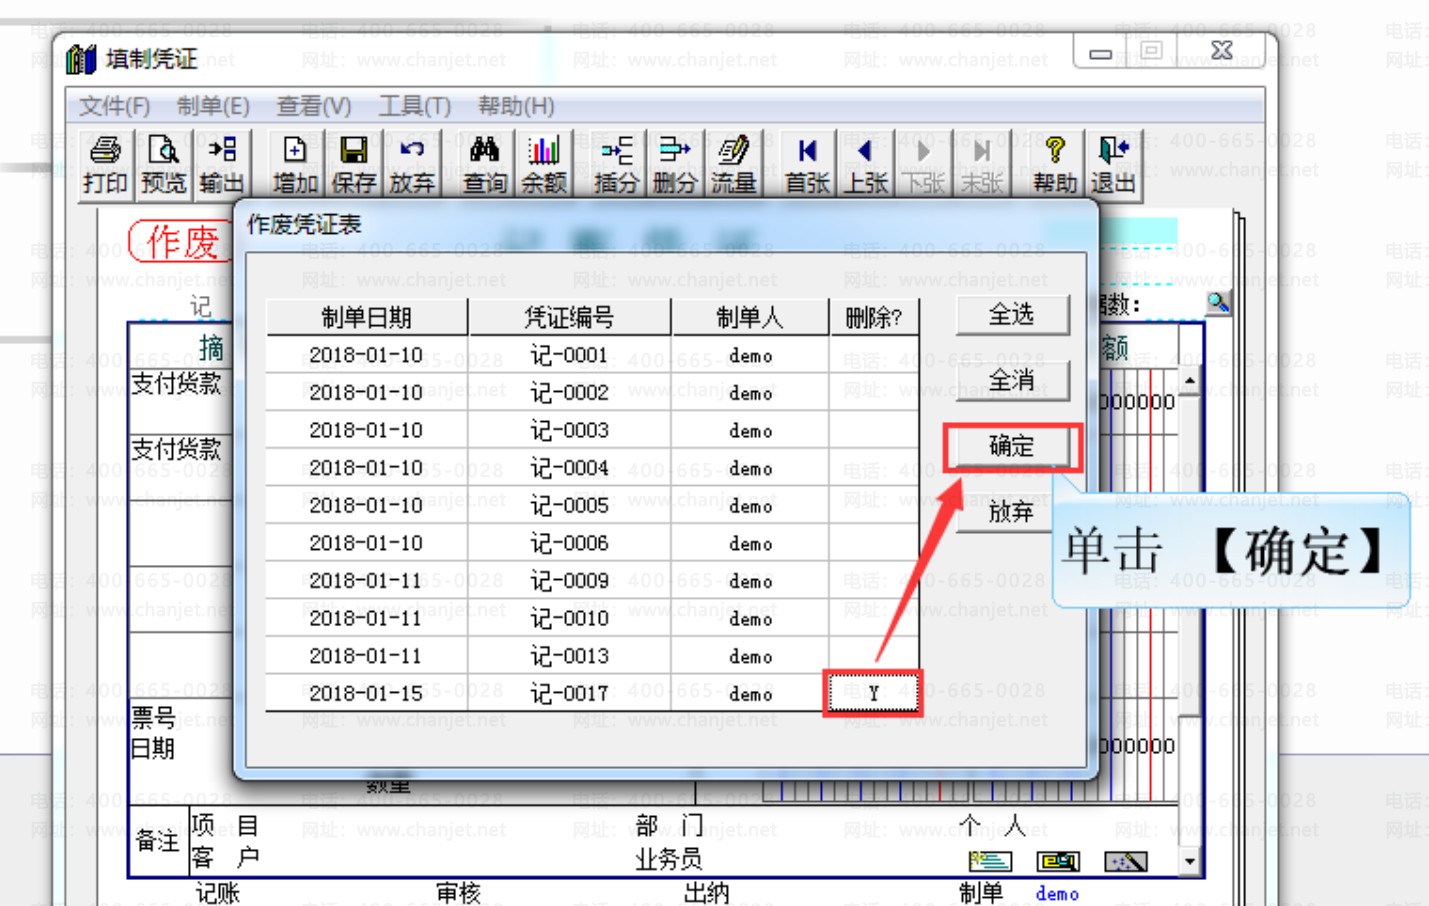This screenshot has height=906, width=1429.
Task: Click demo creator cell in 记-0009 row
Action: [750, 581]
